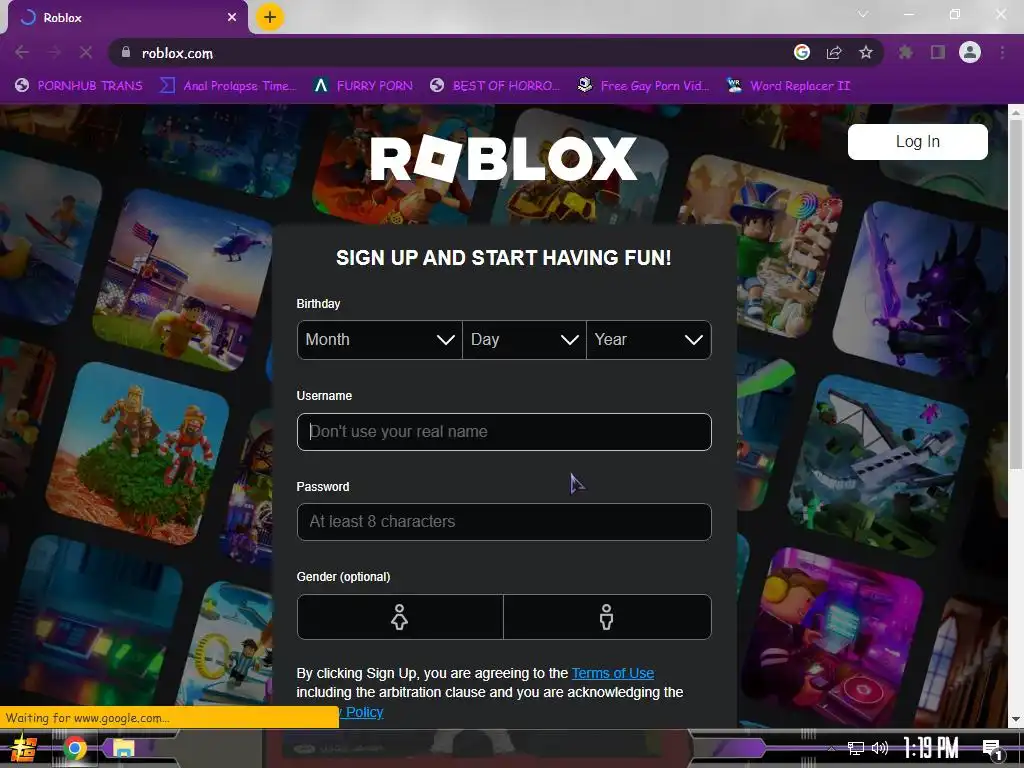Click the 1:19 PM taskbar clock
The image size is (1024, 768).
(931, 748)
